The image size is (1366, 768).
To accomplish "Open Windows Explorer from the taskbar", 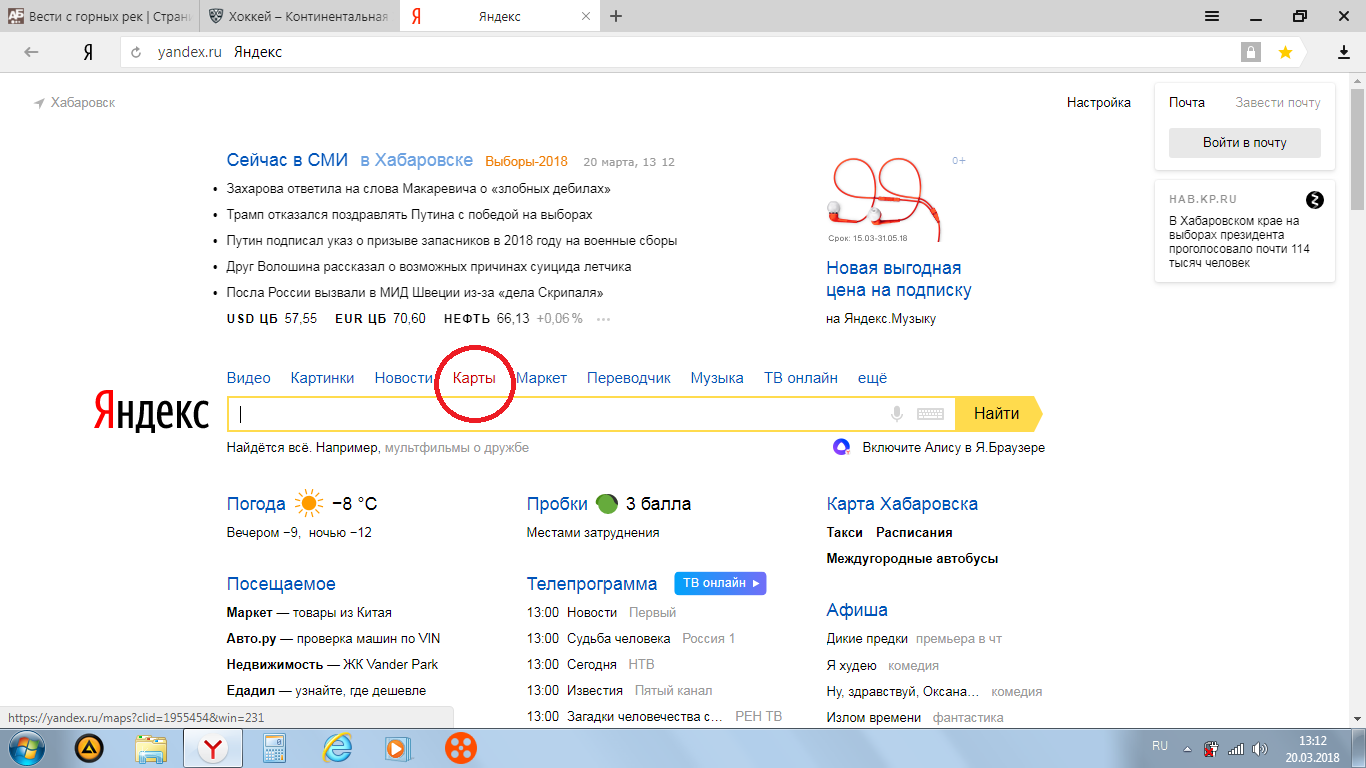I will tap(152, 748).
